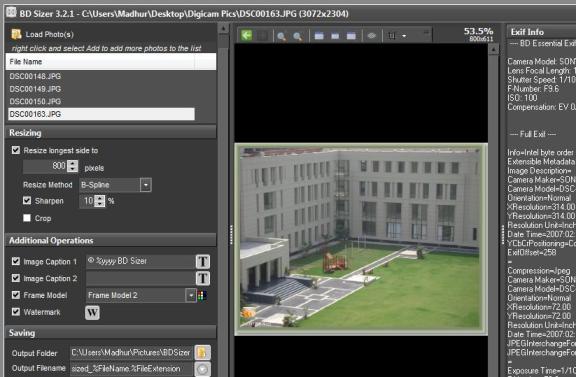Click the eye preview icon in toolbar
The width and height of the screenshot is (576, 377).
pyautogui.click(x=371, y=36)
